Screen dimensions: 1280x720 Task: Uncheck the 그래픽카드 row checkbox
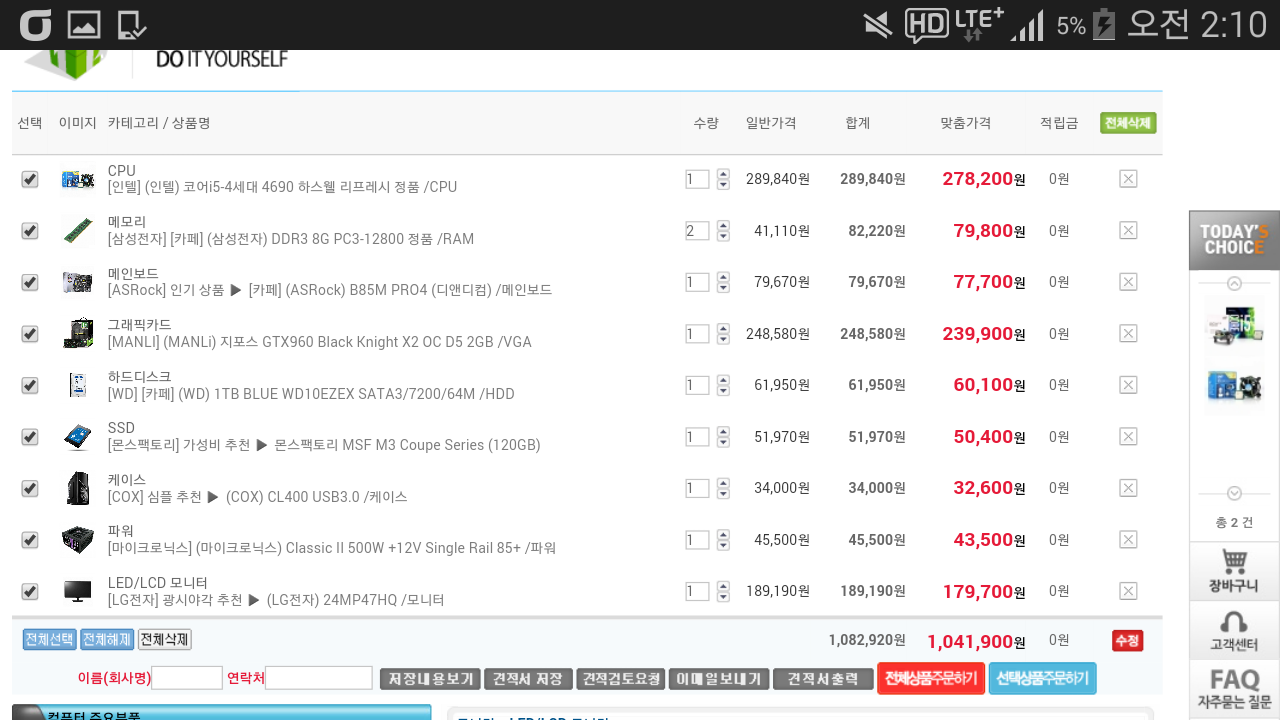click(x=30, y=333)
